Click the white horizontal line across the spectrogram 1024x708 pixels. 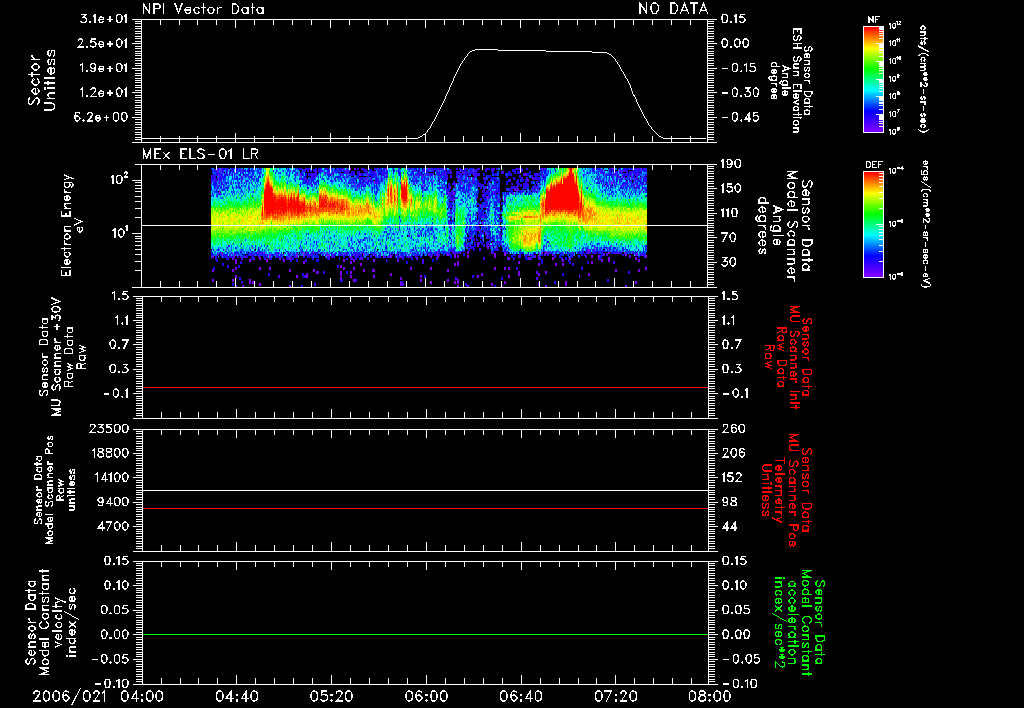424,225
